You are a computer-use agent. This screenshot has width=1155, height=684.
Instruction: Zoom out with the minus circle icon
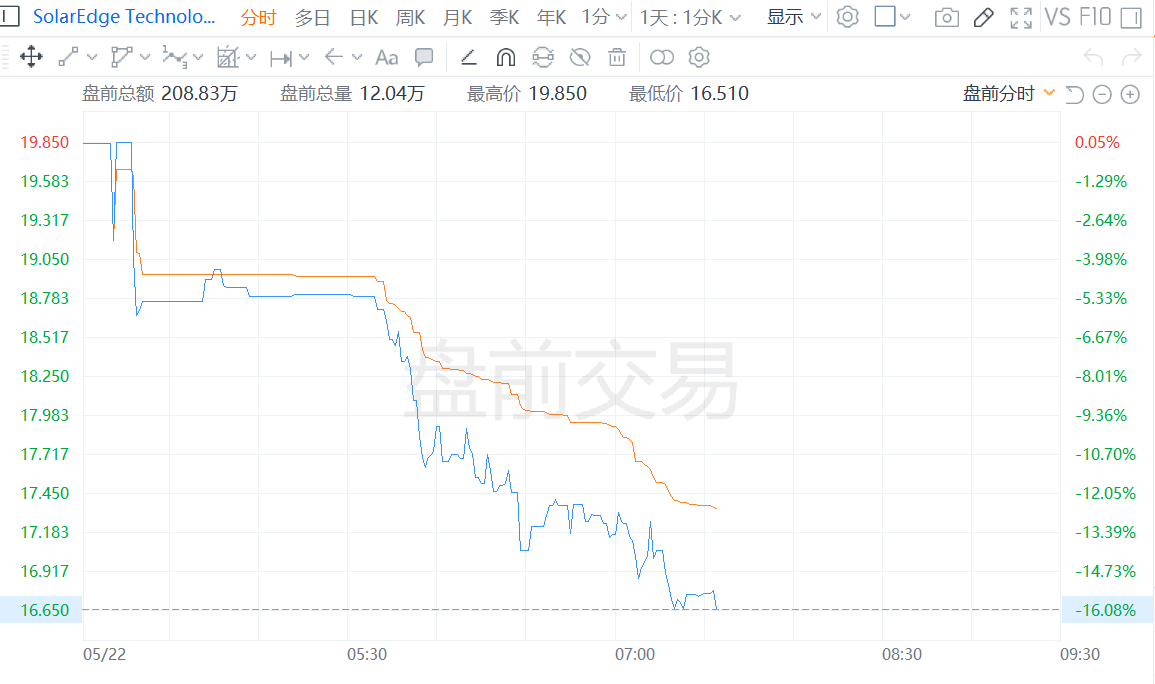pyautogui.click(x=1102, y=95)
